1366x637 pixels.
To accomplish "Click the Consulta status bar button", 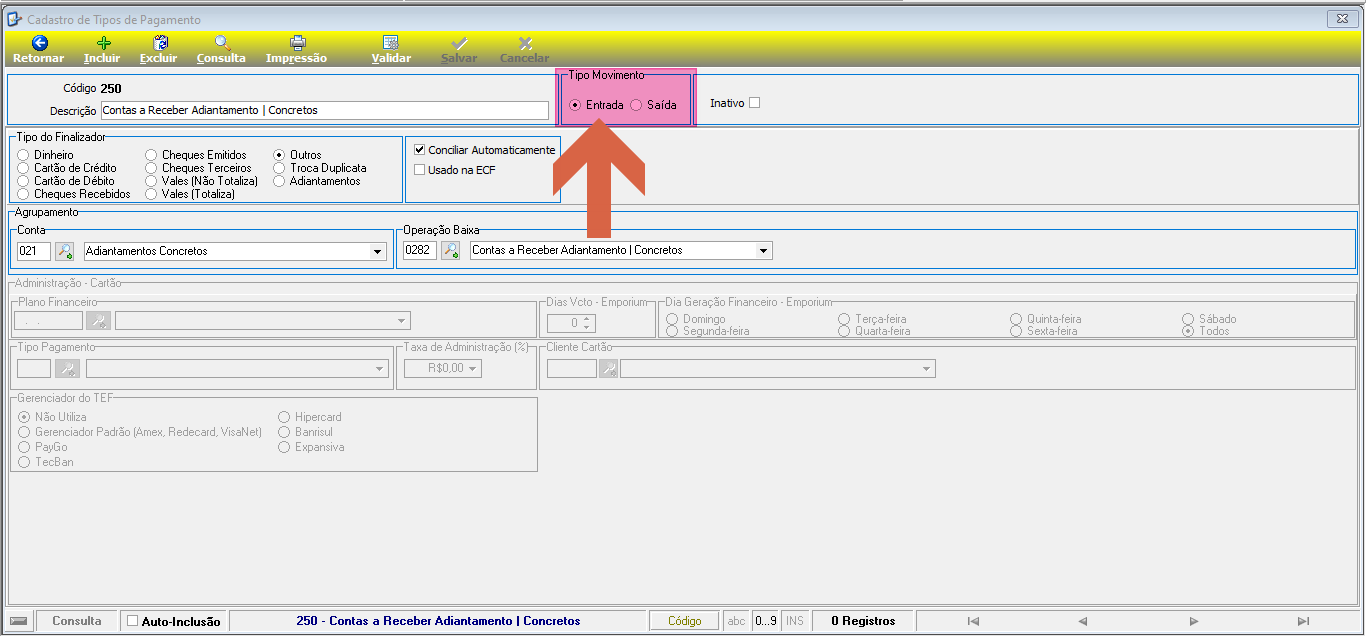I will click(77, 621).
